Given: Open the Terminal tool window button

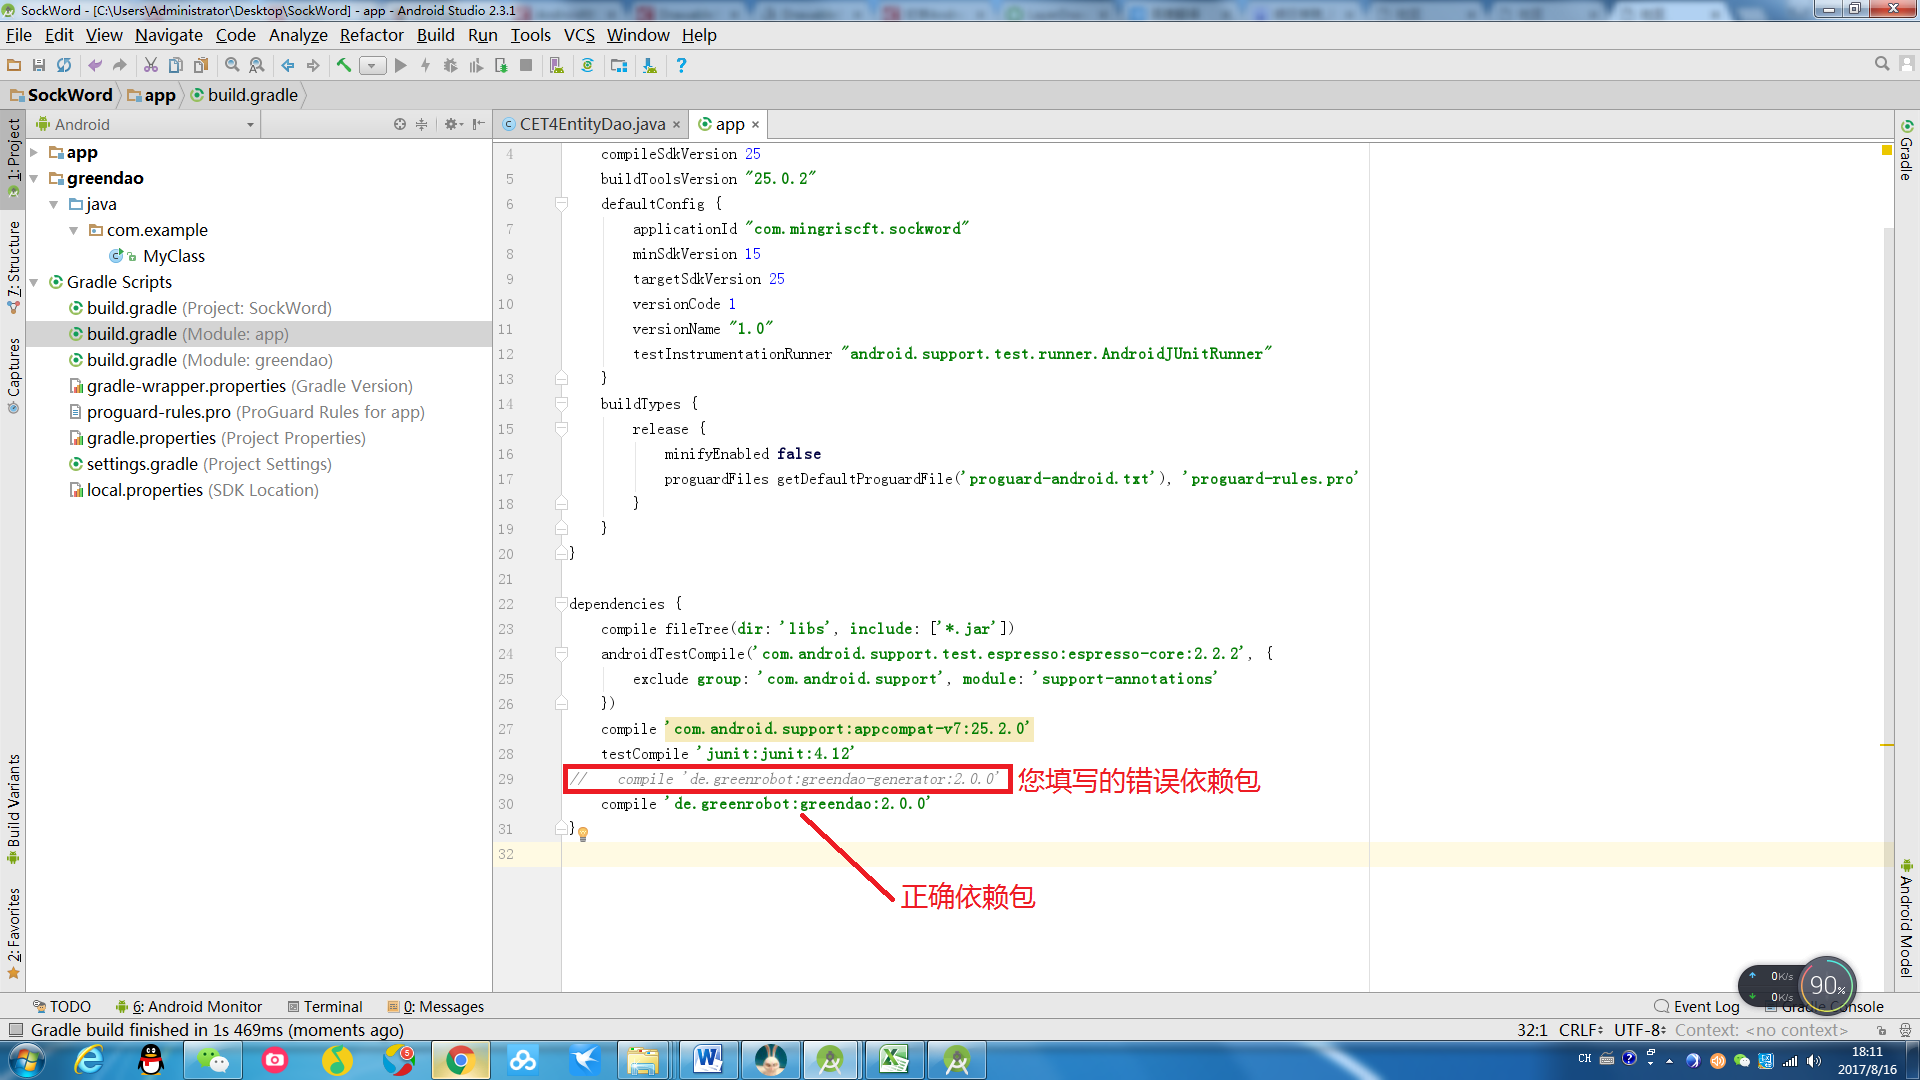Looking at the screenshot, I should [325, 1006].
